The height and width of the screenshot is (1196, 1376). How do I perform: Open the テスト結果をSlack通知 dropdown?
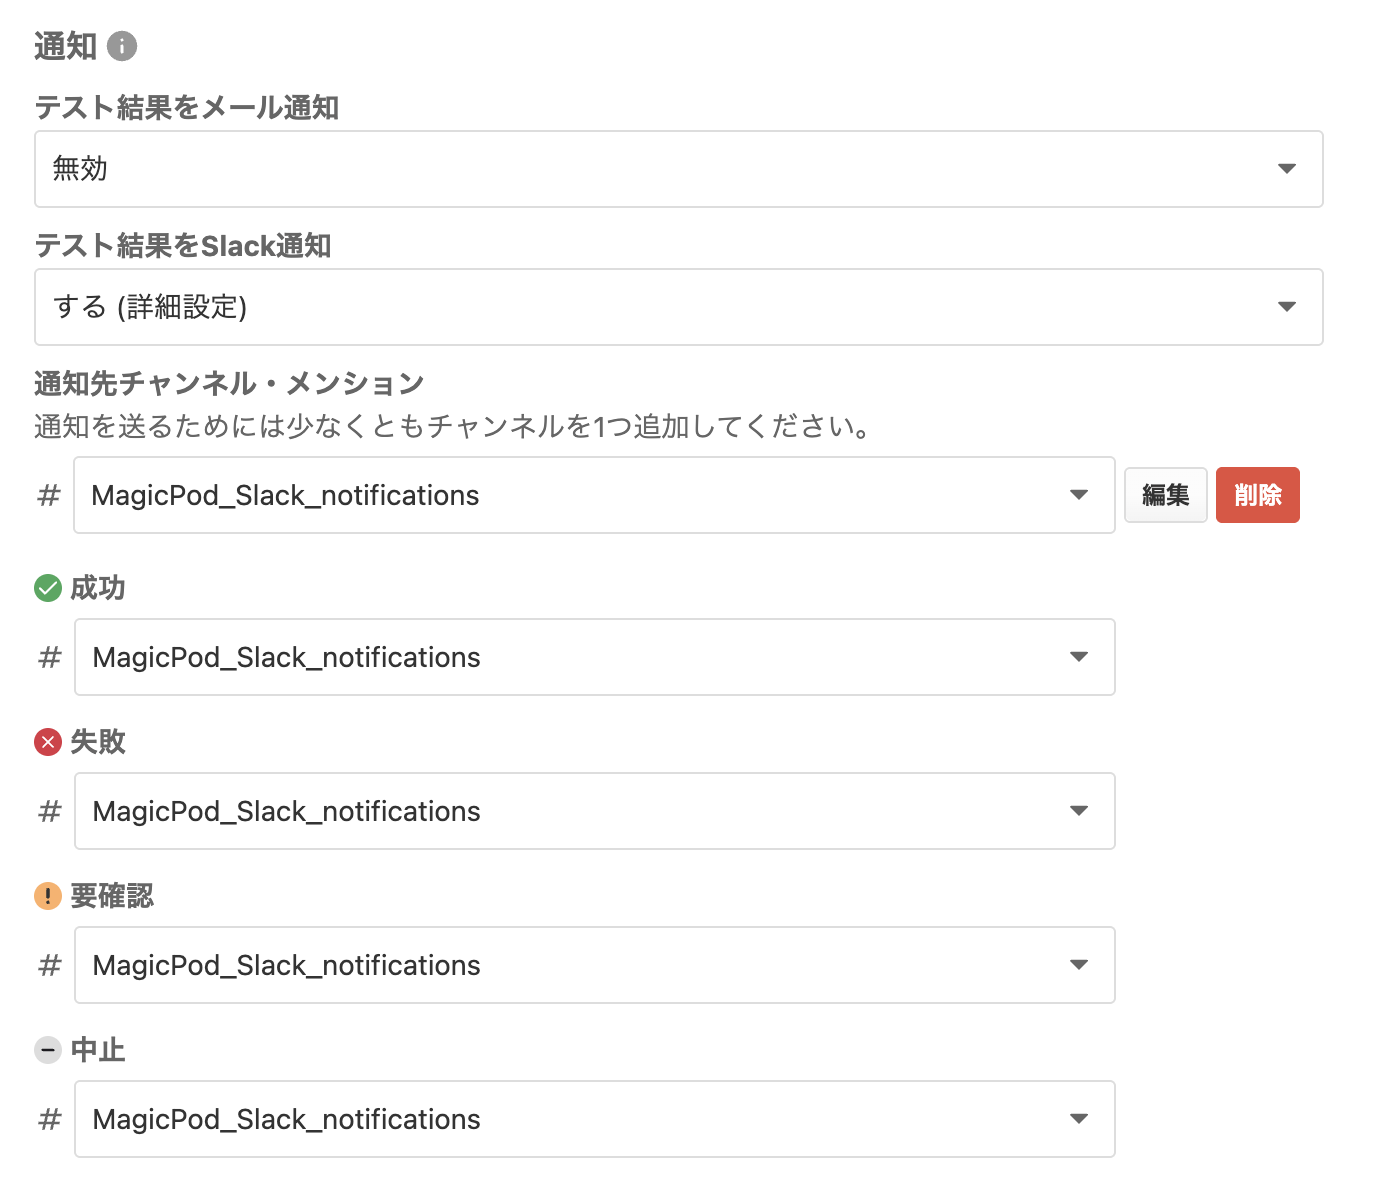pyautogui.click(x=679, y=307)
